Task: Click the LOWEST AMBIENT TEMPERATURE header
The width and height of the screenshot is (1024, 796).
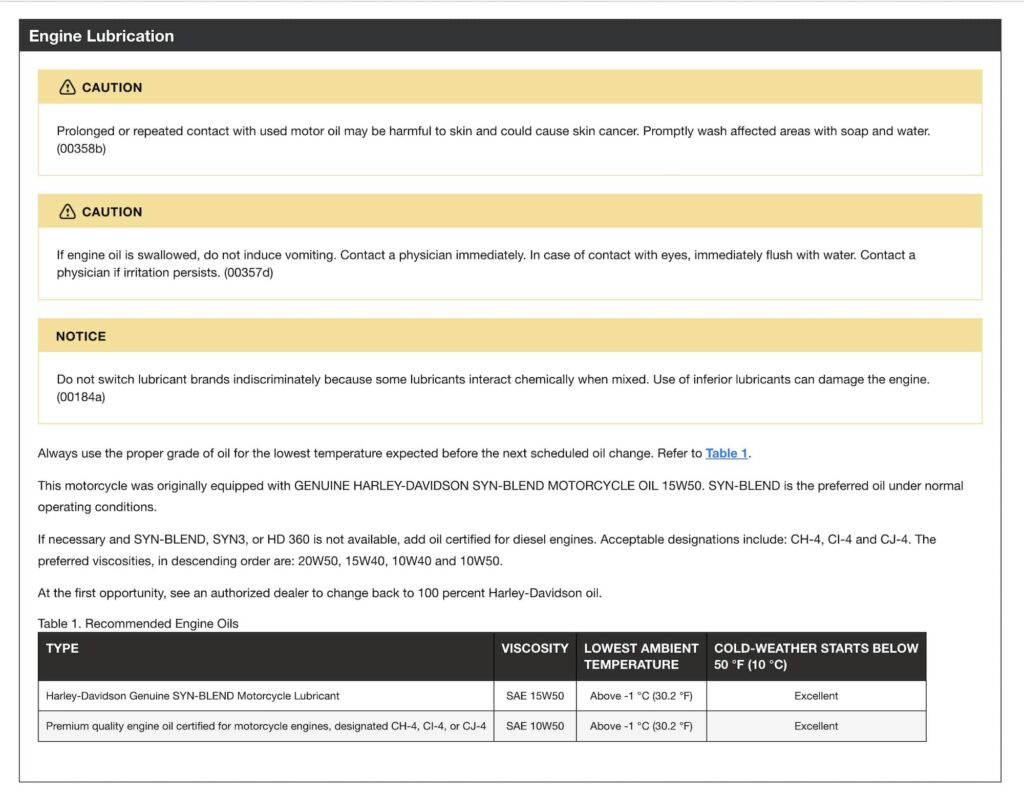Action: [x=641, y=656]
